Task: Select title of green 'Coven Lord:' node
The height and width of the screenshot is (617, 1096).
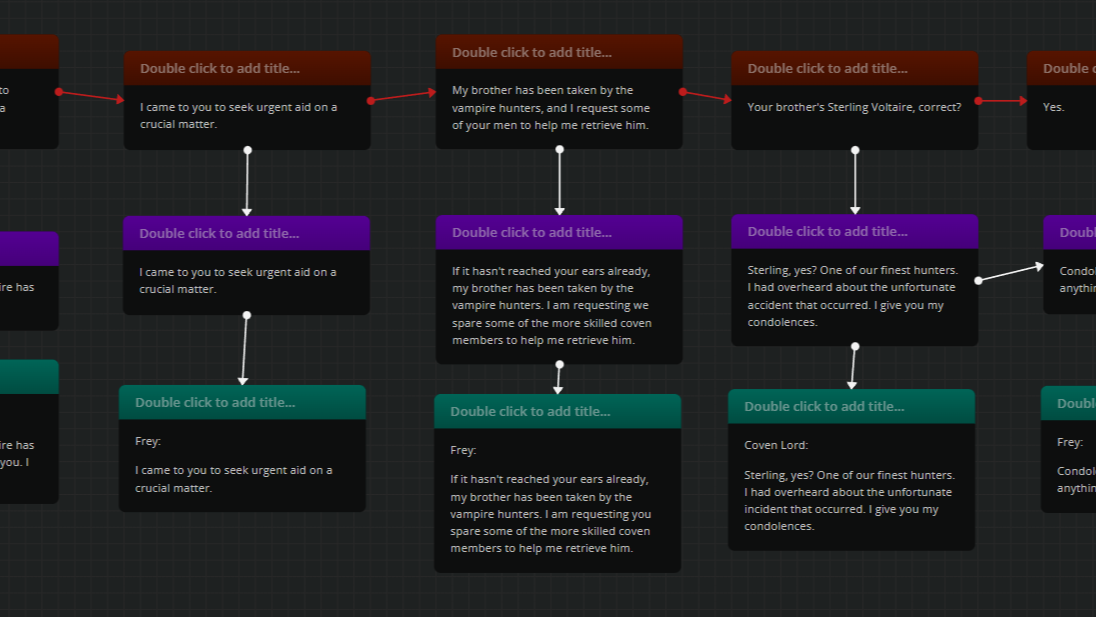Action: tap(824, 406)
